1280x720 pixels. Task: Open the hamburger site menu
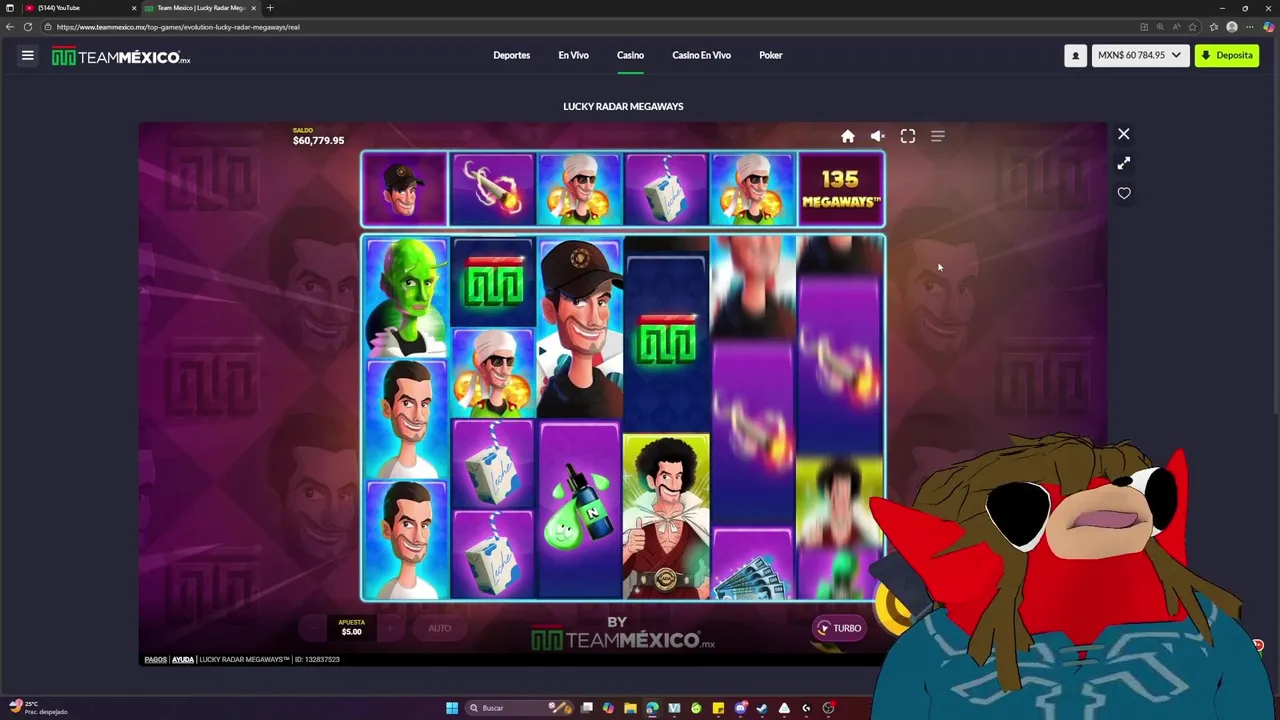click(28, 56)
